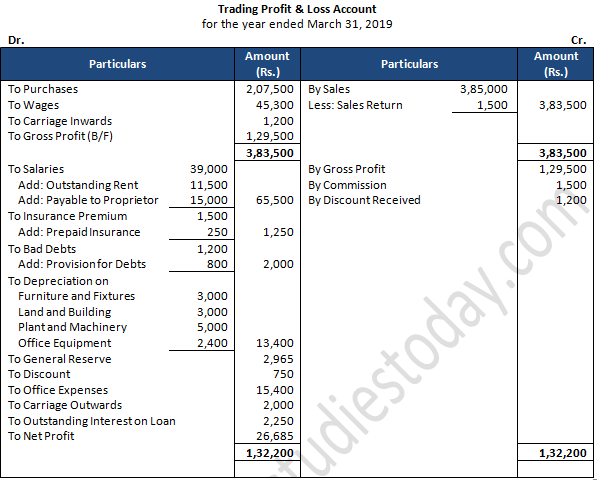Select 'To Office Expenses'
The height and width of the screenshot is (480, 597).
(58, 390)
